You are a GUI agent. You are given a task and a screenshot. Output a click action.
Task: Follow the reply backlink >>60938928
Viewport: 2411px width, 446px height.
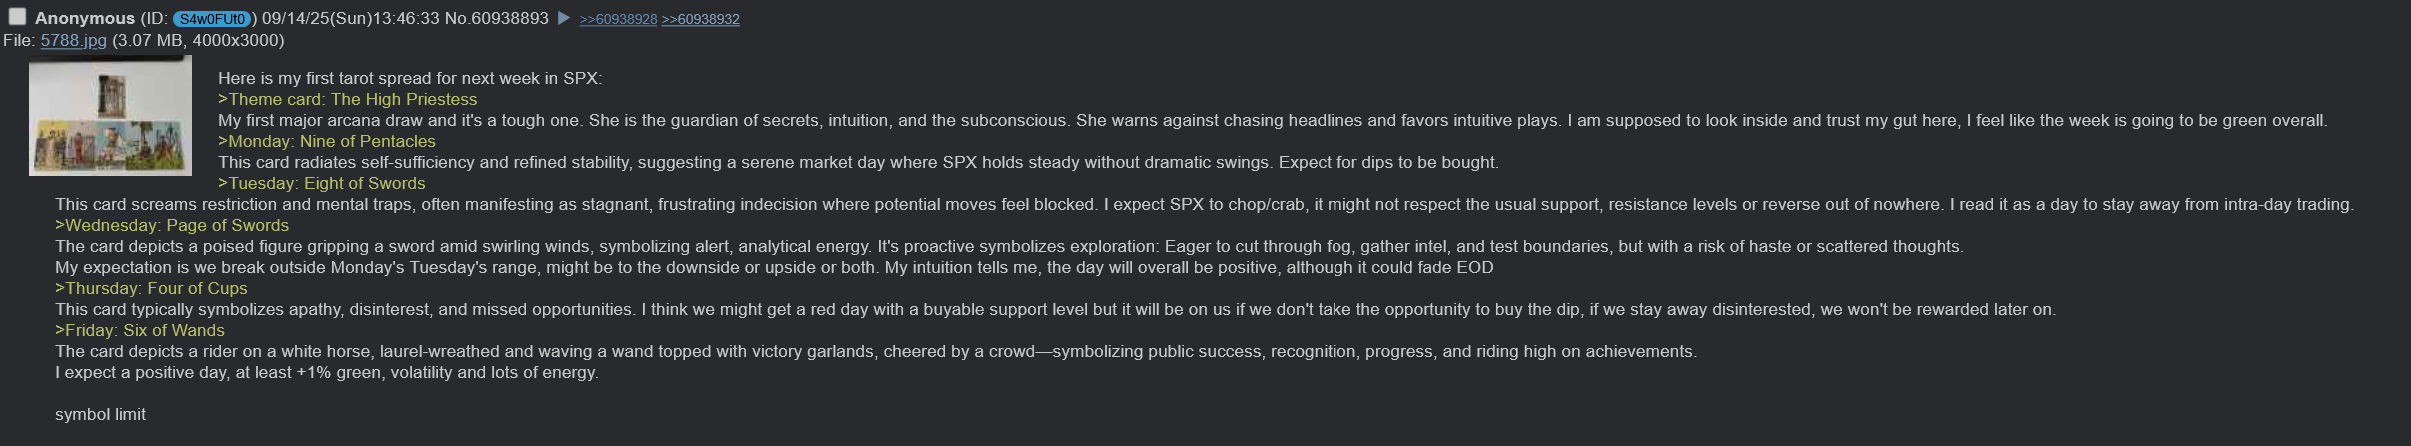click(x=618, y=19)
